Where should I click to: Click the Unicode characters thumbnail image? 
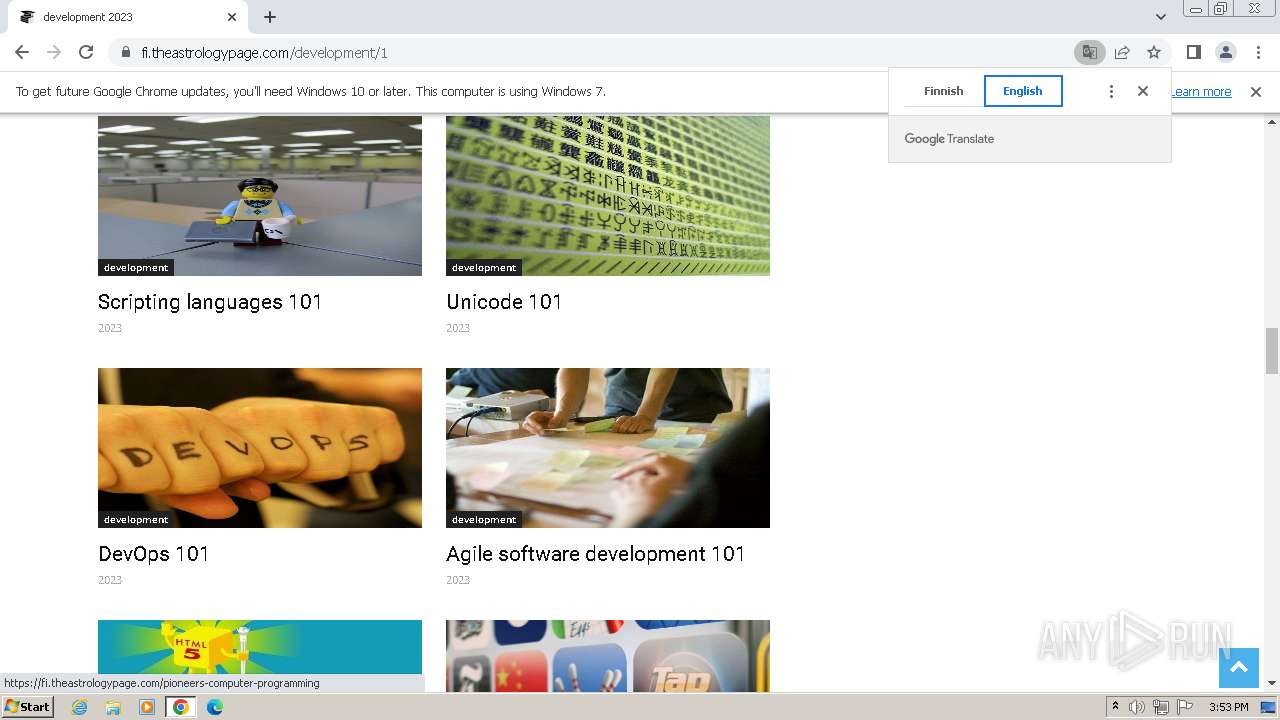click(608, 195)
